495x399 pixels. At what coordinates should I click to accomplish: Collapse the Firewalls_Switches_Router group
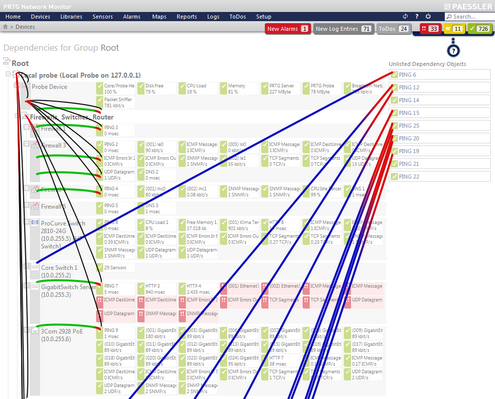(x=17, y=116)
